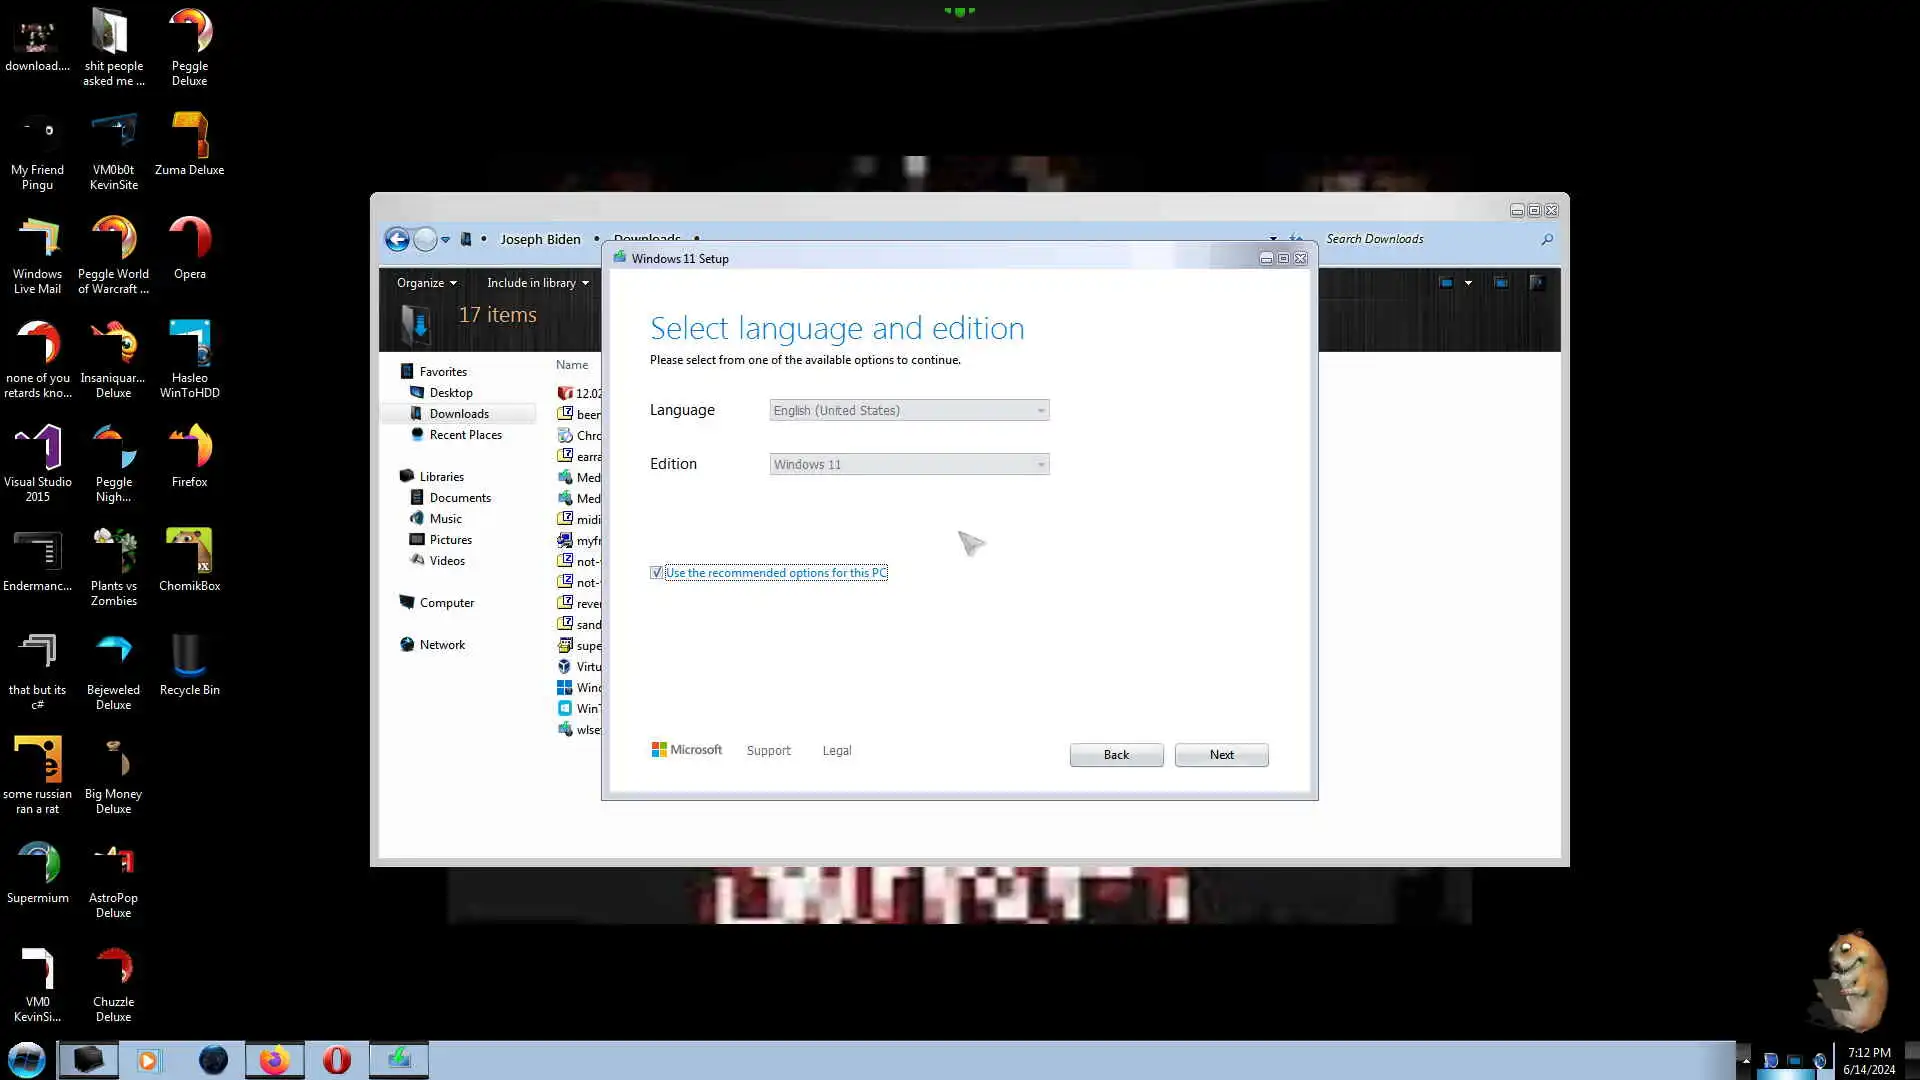
Task: Open Recycle Bin on desktop
Action: tap(189, 657)
